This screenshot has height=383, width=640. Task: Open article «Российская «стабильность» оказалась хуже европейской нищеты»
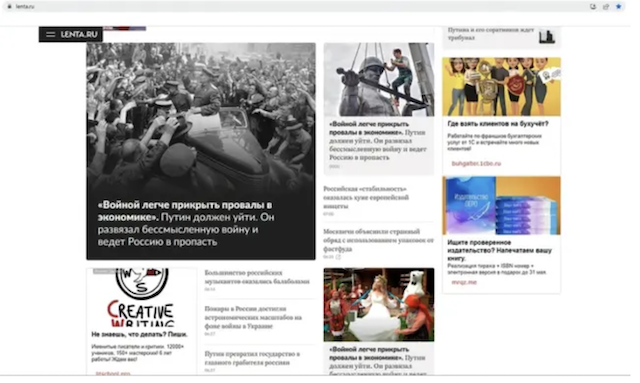(x=366, y=198)
